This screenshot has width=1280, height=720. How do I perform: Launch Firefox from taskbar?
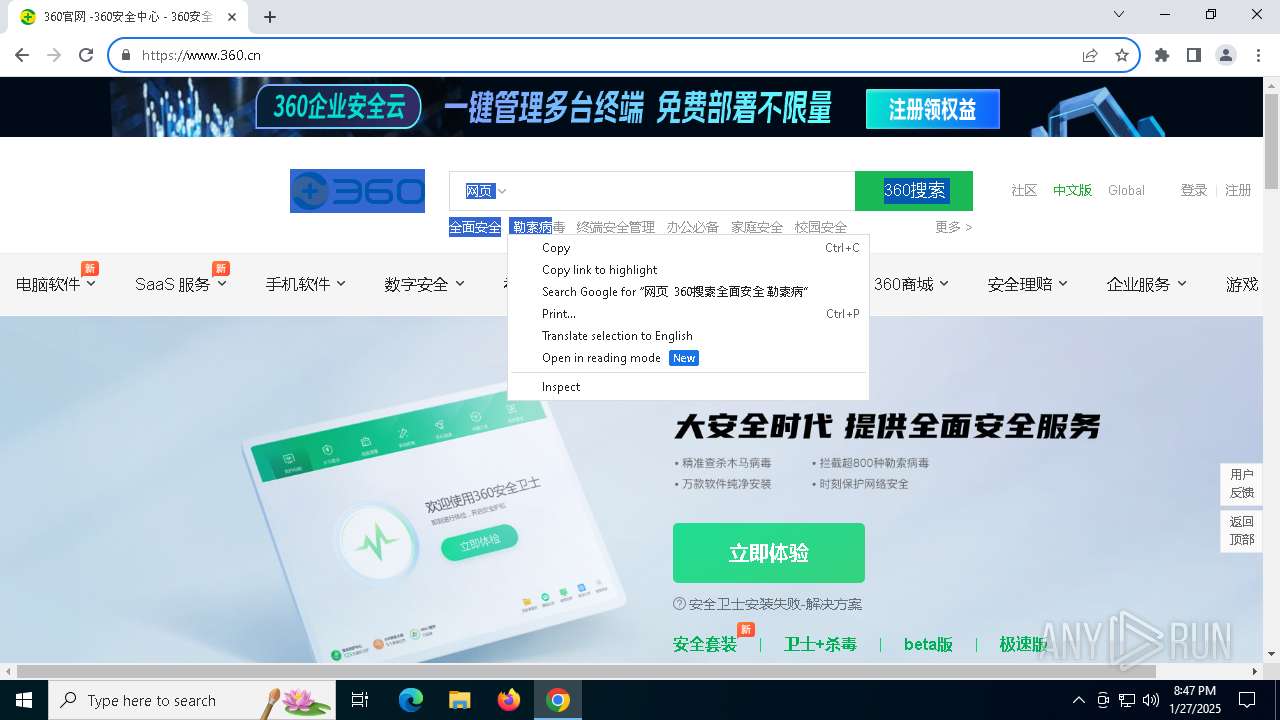(509, 700)
